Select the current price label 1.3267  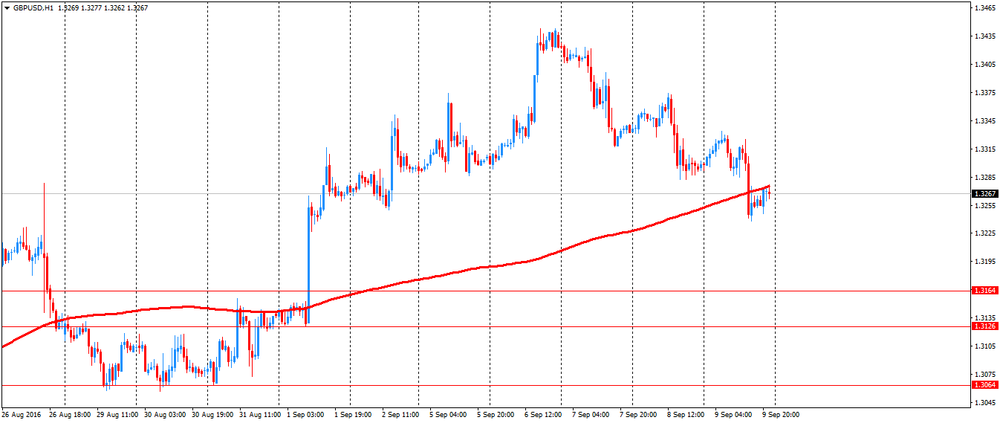coord(983,193)
